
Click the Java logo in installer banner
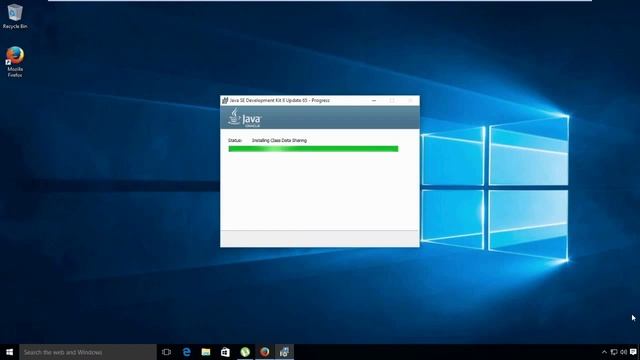[x=244, y=118]
